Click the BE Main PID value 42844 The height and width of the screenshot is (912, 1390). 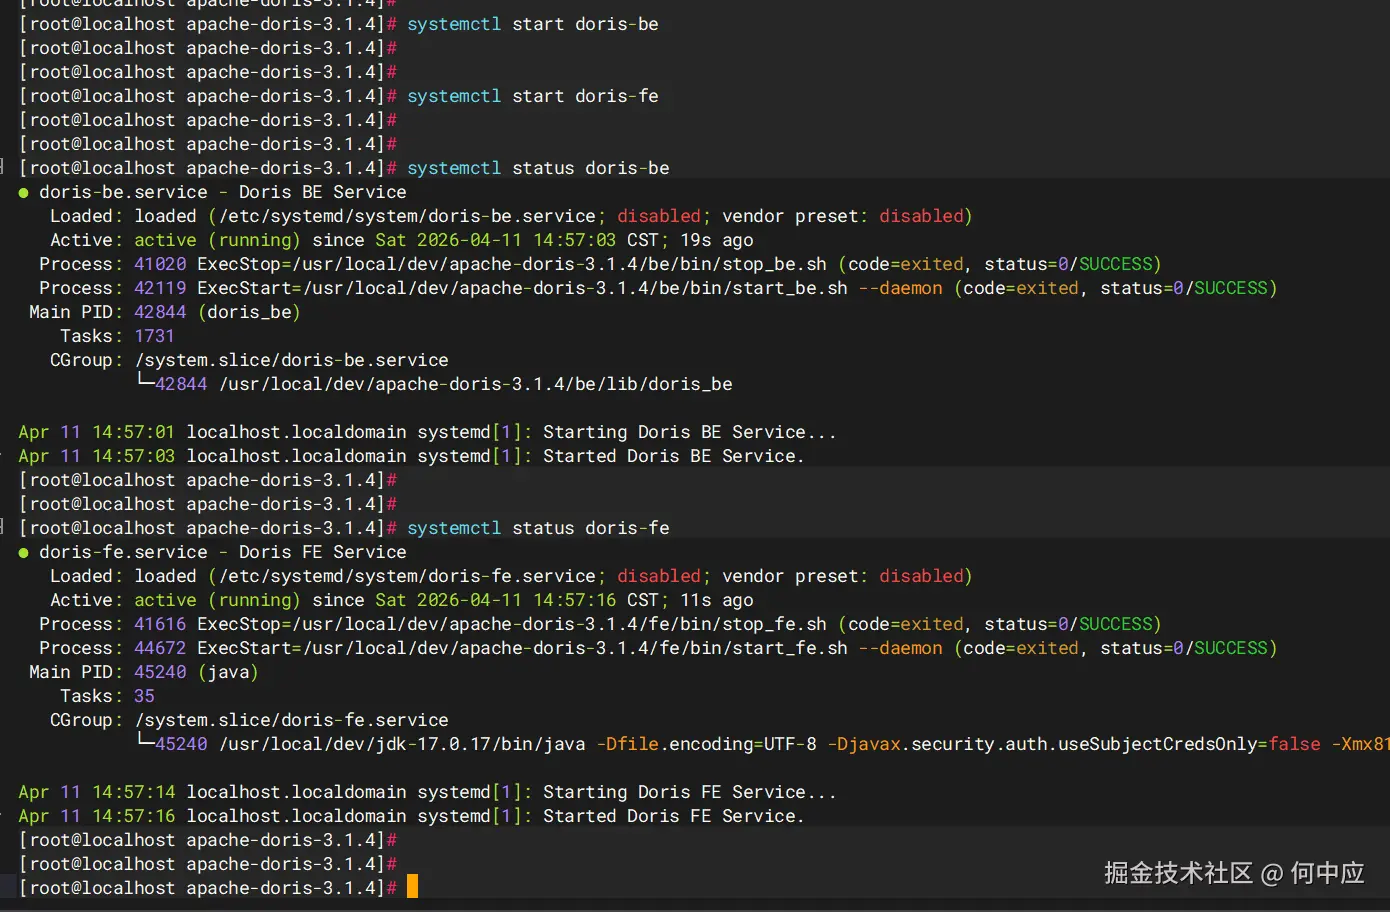click(160, 312)
